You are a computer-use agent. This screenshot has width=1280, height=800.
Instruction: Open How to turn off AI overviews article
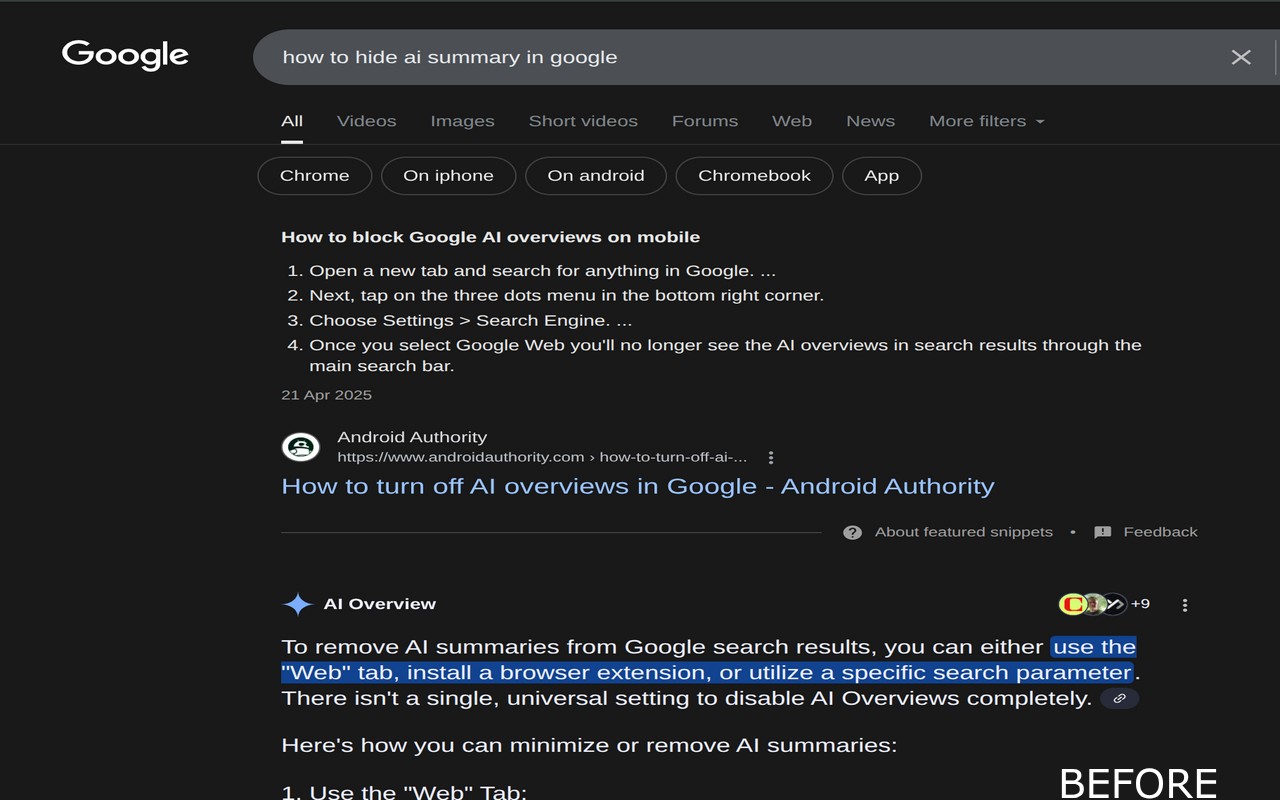coord(638,486)
